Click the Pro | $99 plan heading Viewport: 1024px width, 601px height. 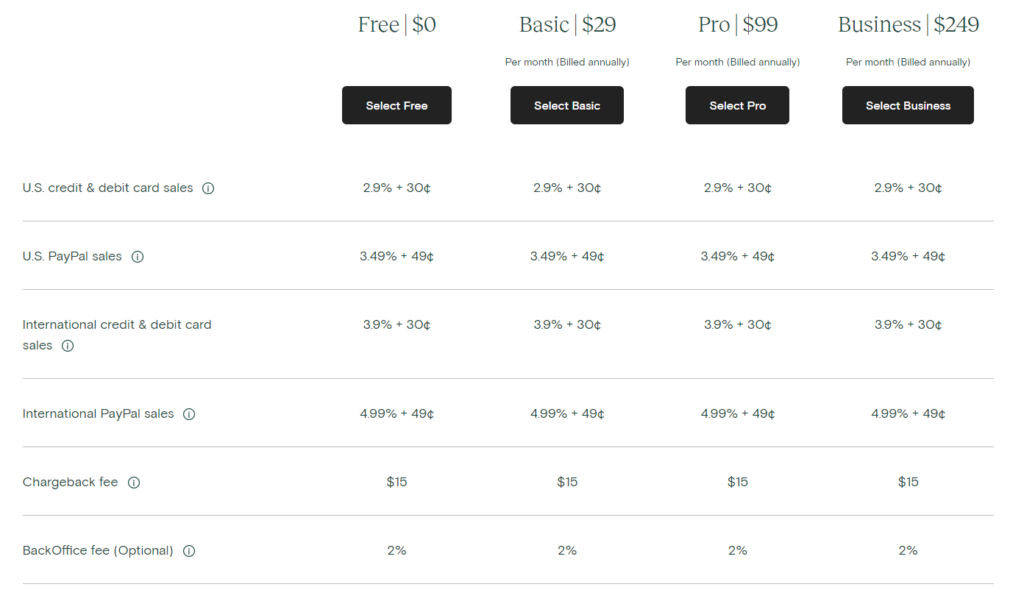pos(737,25)
